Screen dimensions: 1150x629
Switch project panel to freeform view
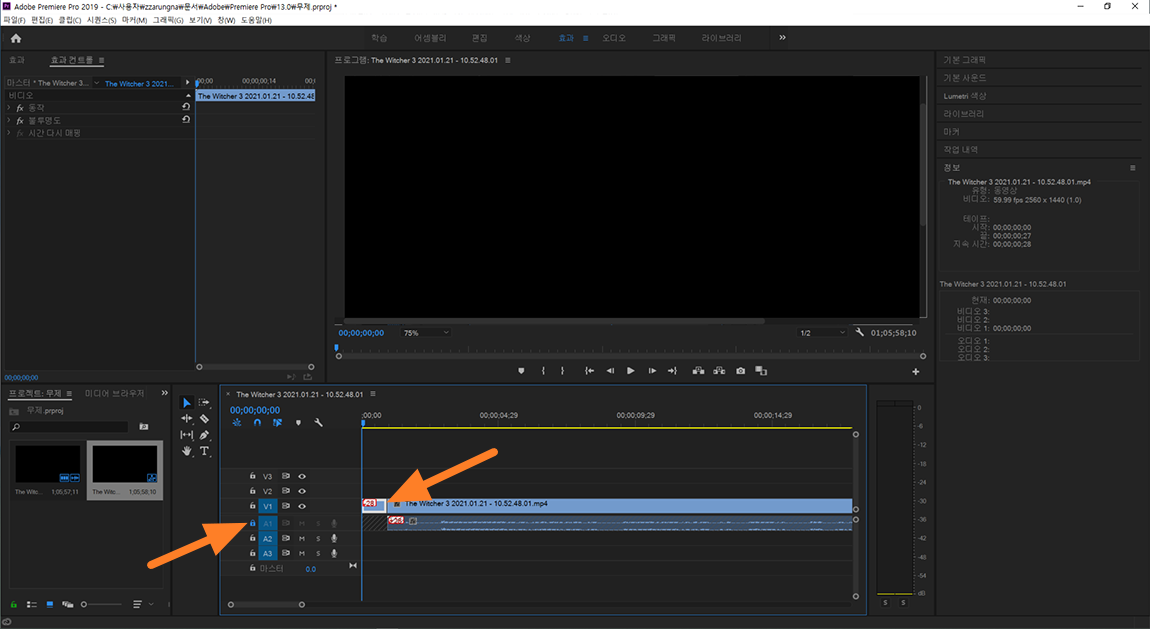[x=67, y=605]
